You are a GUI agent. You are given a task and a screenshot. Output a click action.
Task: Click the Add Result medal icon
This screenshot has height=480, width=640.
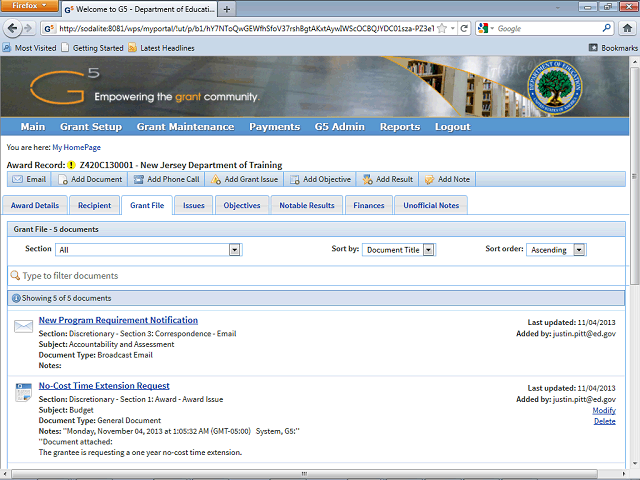(367, 179)
